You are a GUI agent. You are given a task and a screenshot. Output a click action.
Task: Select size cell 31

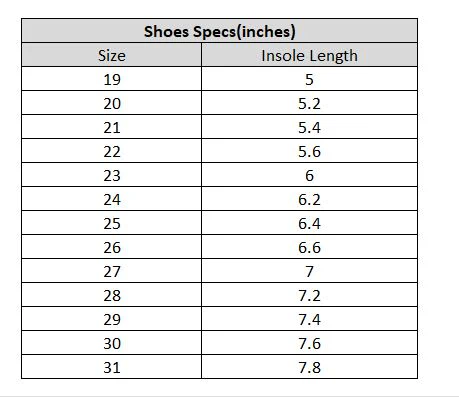[x=112, y=367]
